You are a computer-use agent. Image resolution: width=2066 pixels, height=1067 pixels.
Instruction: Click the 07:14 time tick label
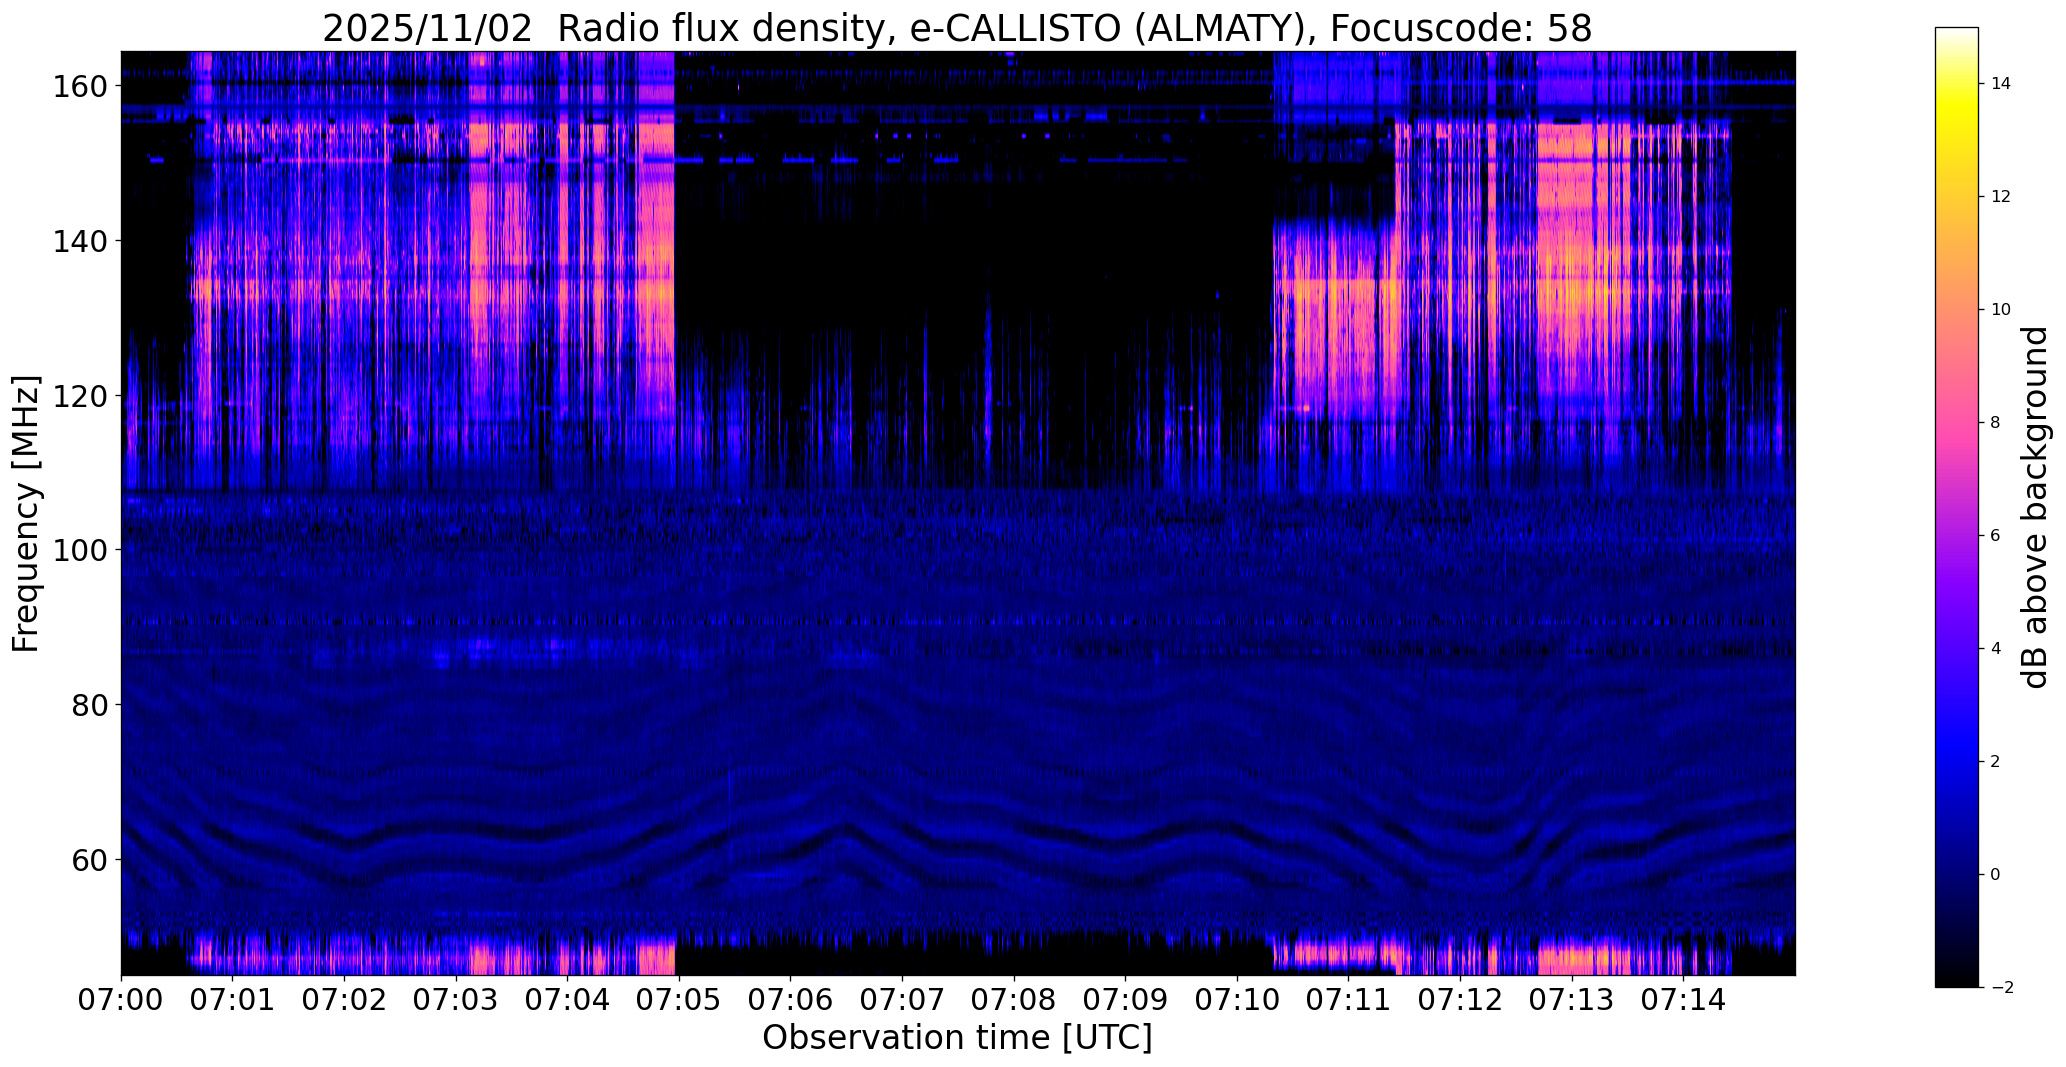pyautogui.click(x=1684, y=999)
